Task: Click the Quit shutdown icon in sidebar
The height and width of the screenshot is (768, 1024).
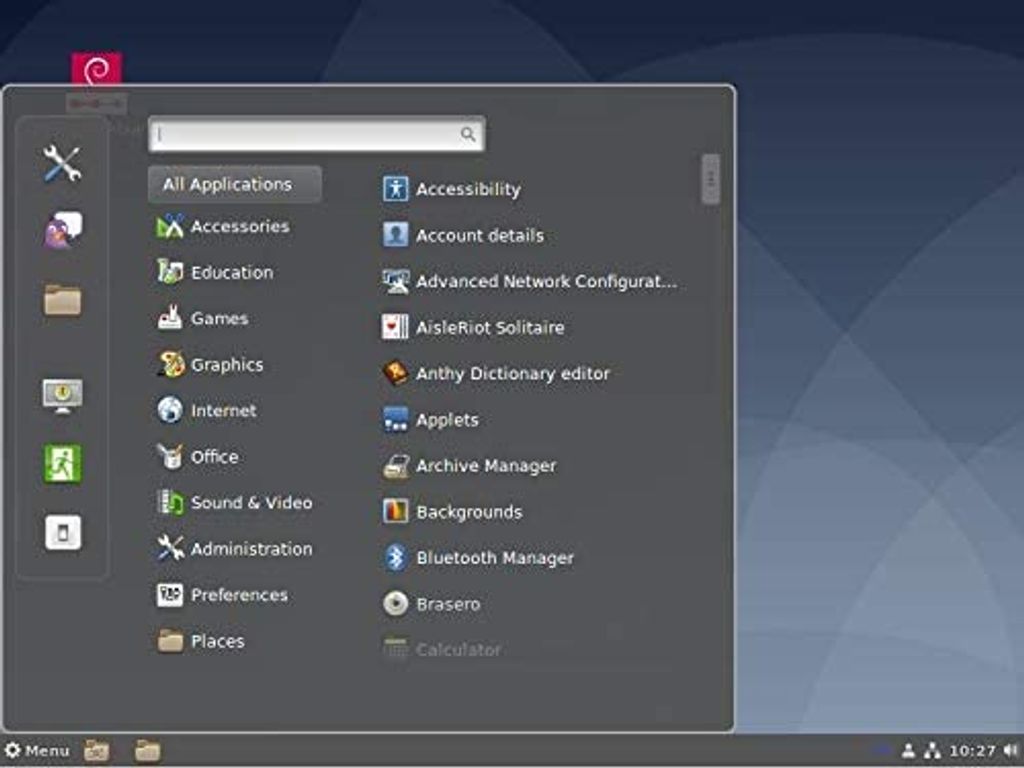Action: [x=62, y=532]
